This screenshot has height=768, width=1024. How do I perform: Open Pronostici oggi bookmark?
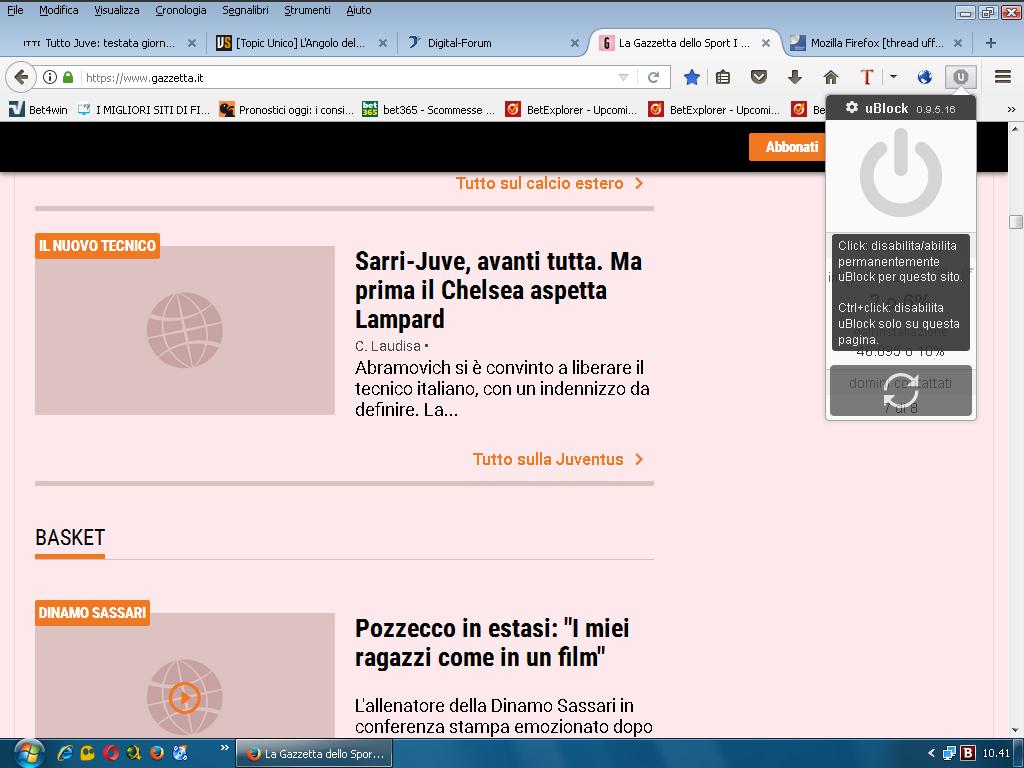point(286,110)
